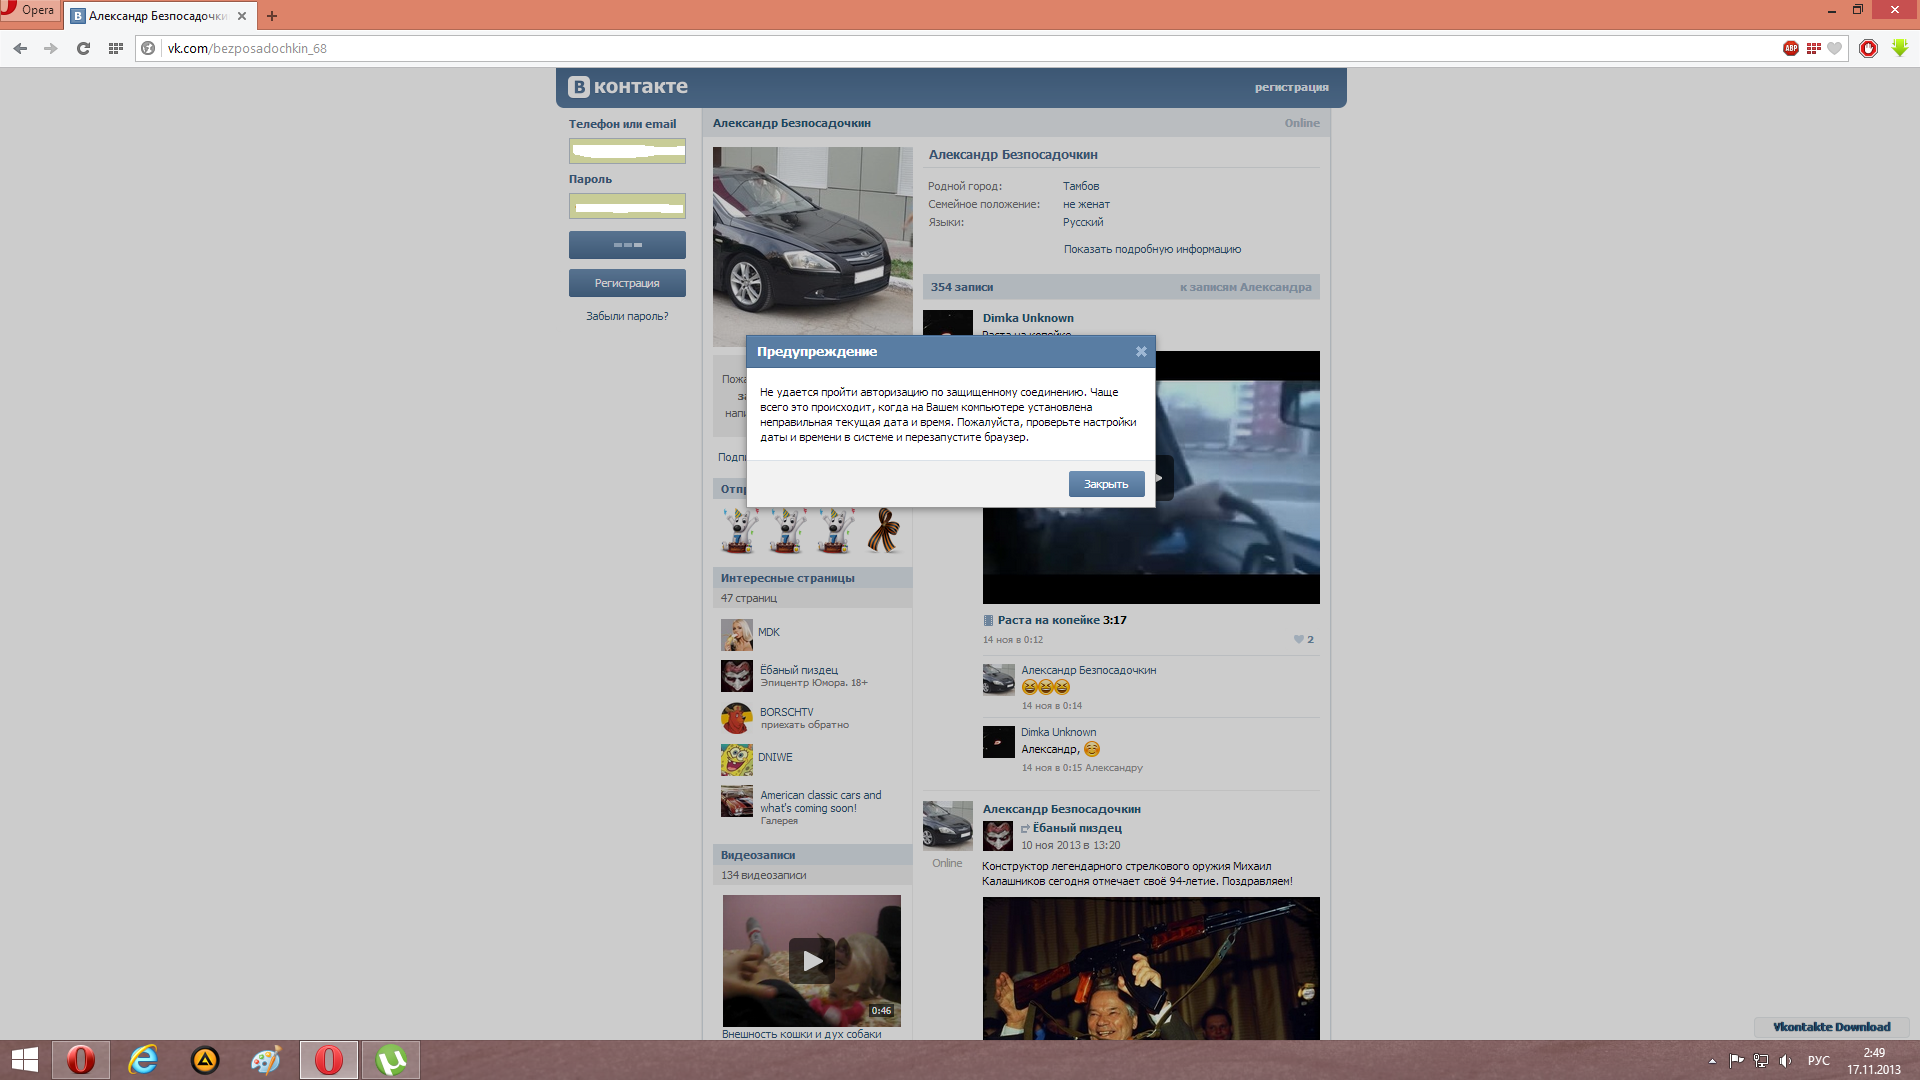1920x1080 pixels.
Task: Click the like heart with 2 likes
Action: [x=1304, y=639]
